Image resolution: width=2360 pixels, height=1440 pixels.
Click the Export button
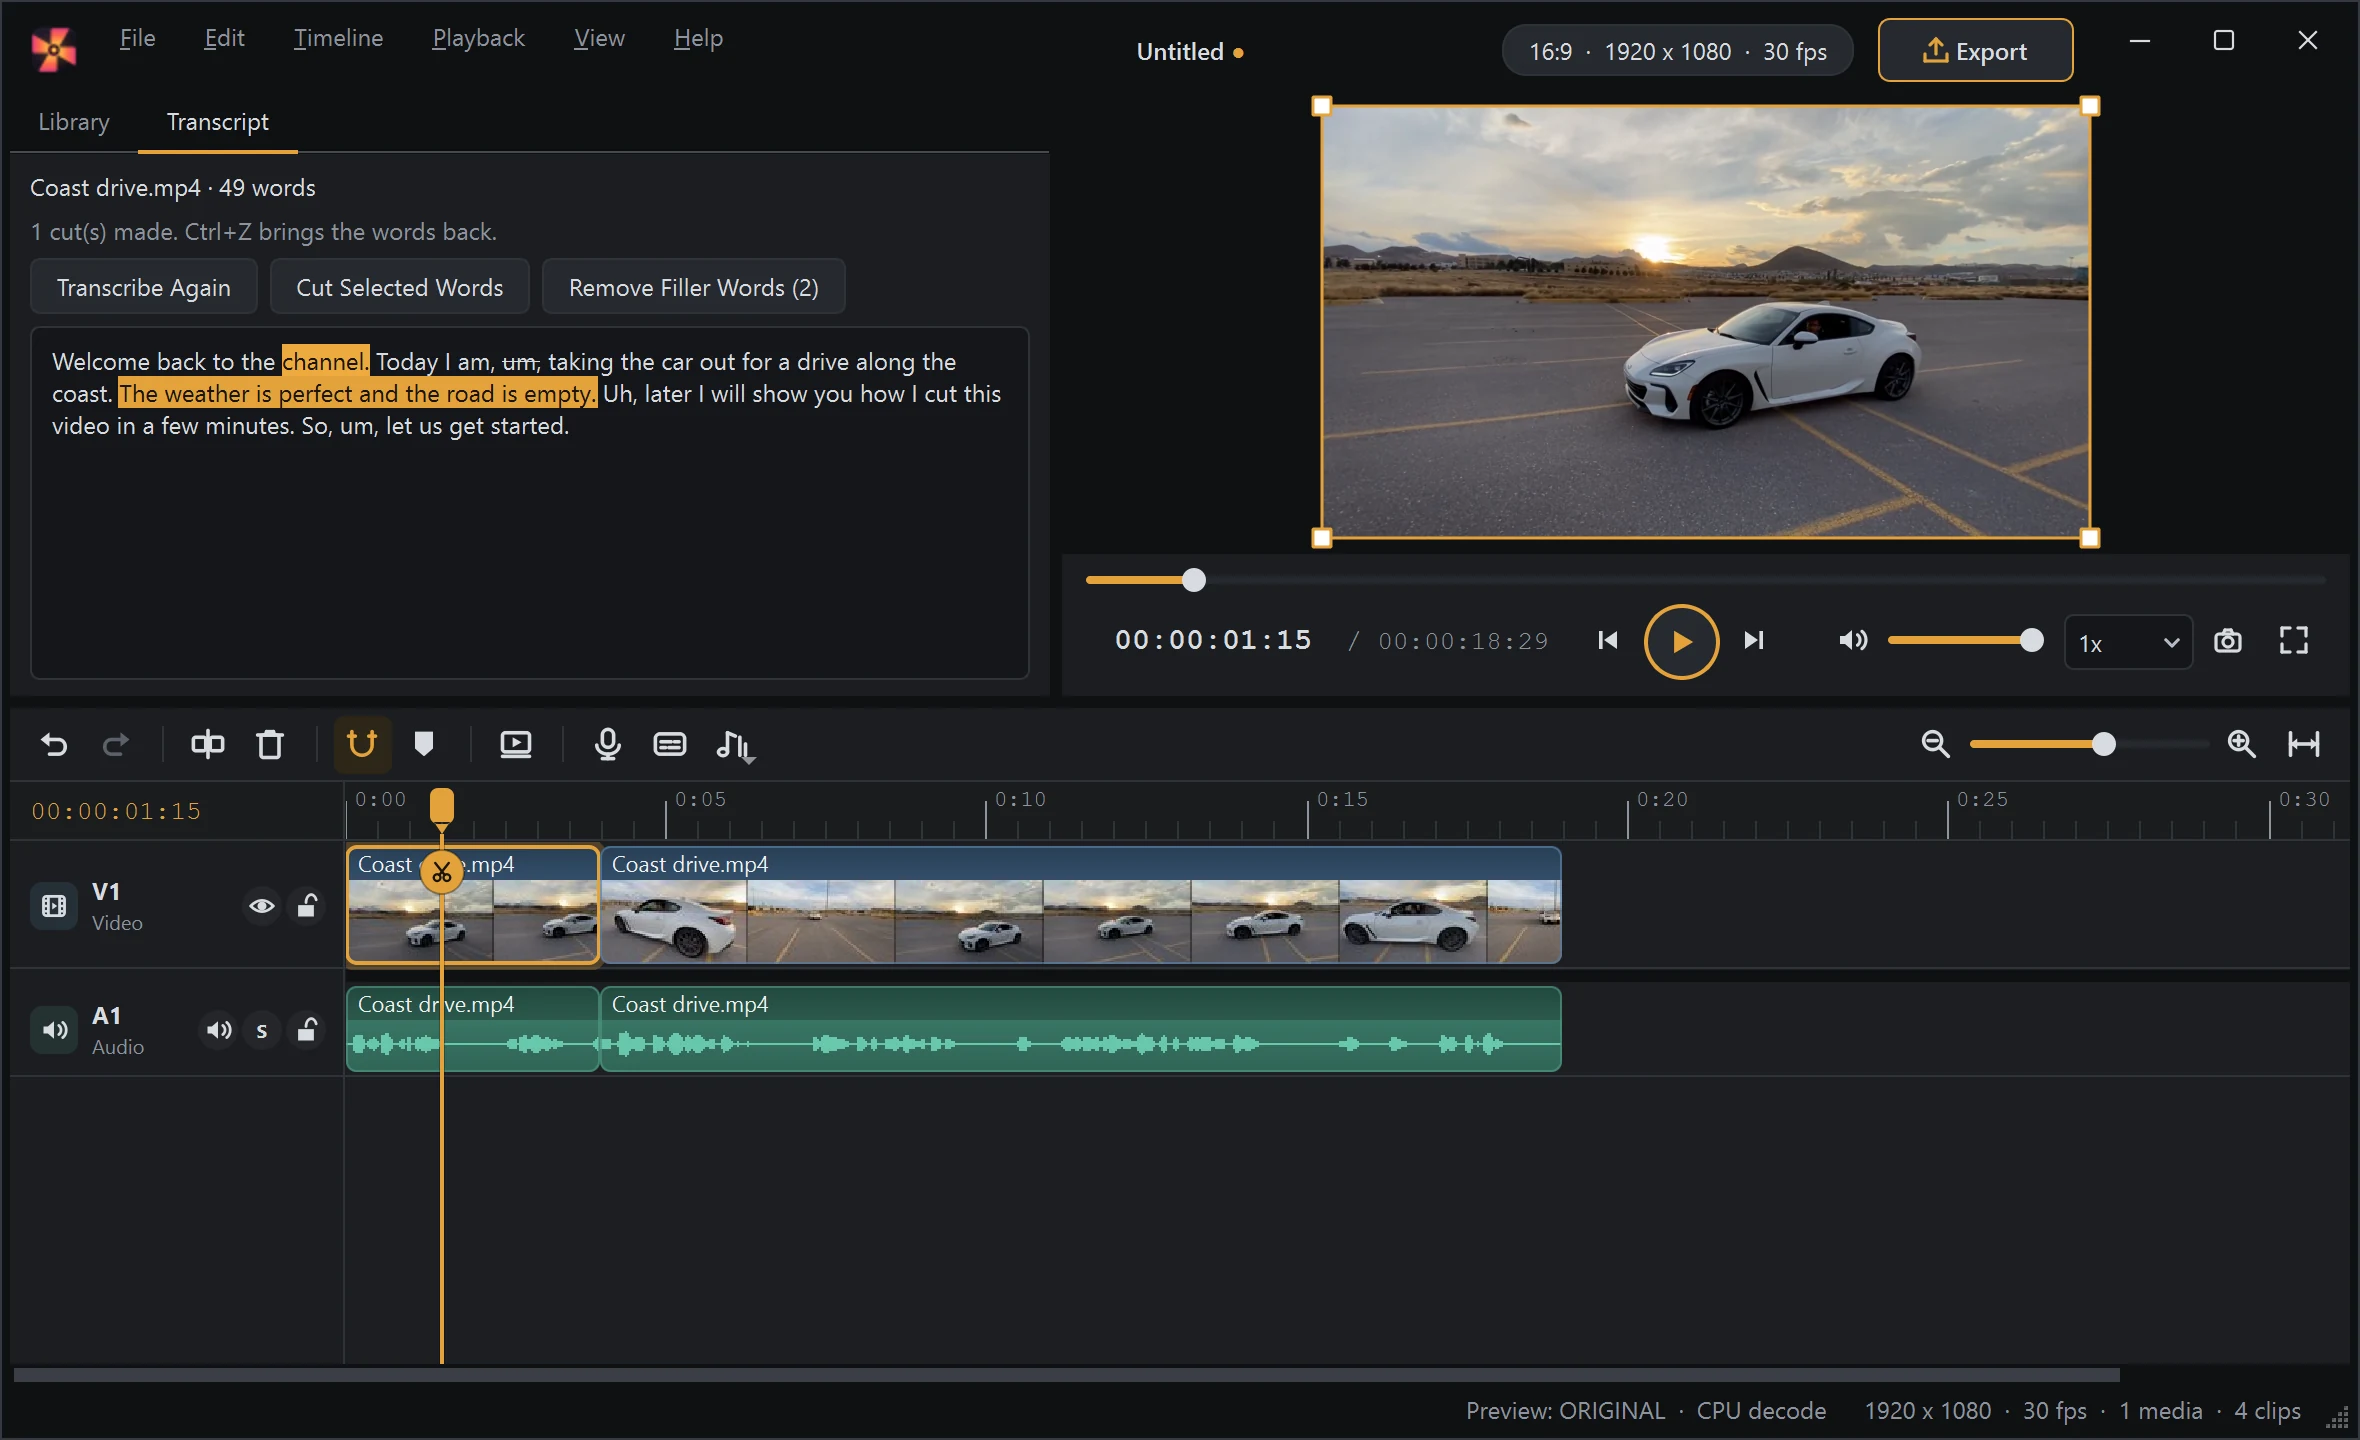tap(1975, 50)
